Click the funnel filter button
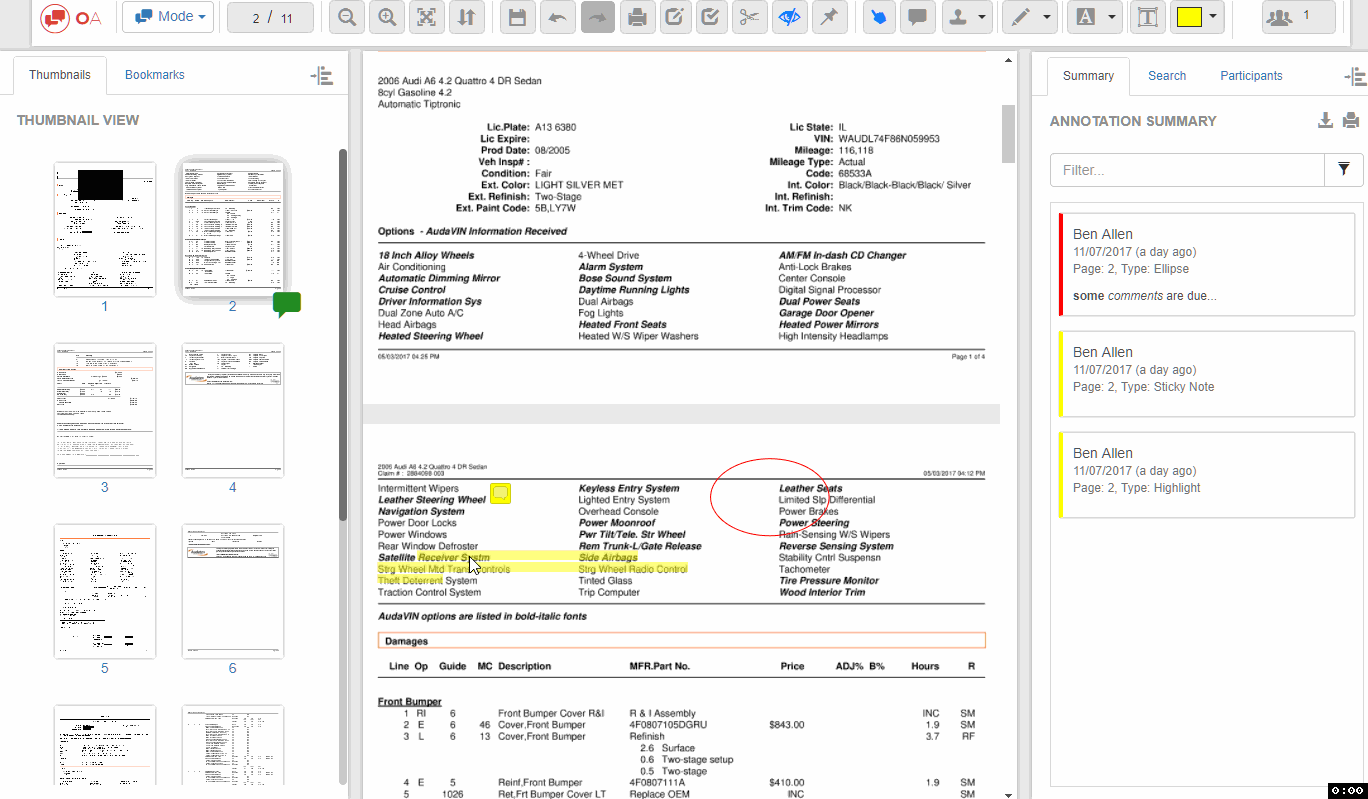The width and height of the screenshot is (1368, 799). [x=1344, y=170]
